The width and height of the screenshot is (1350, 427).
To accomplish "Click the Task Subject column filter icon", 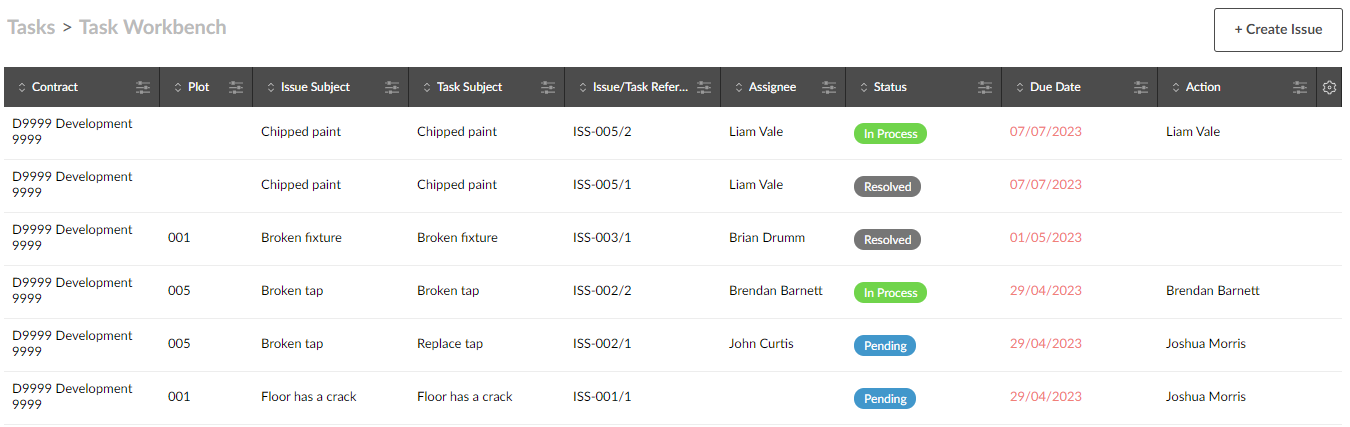I will click(x=548, y=88).
